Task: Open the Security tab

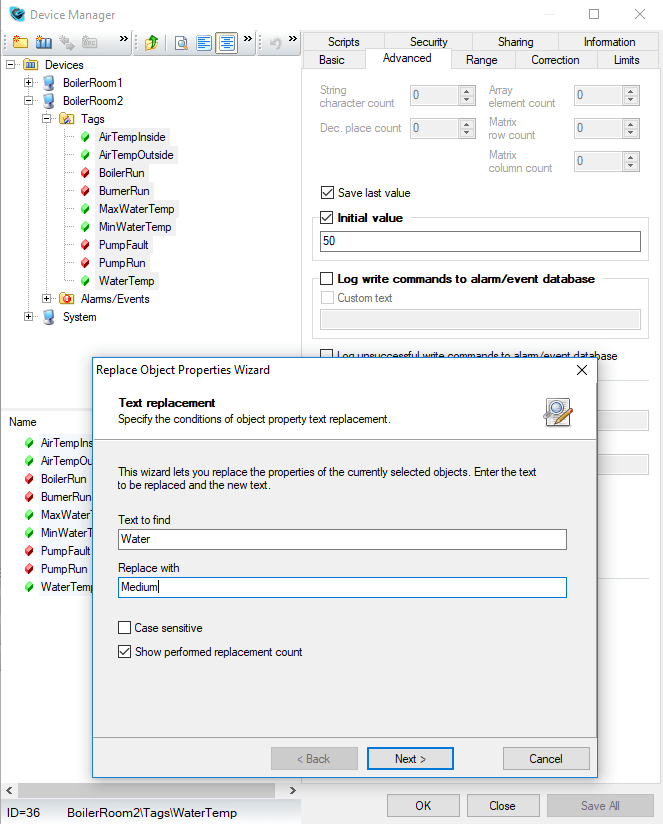Action: (x=428, y=42)
